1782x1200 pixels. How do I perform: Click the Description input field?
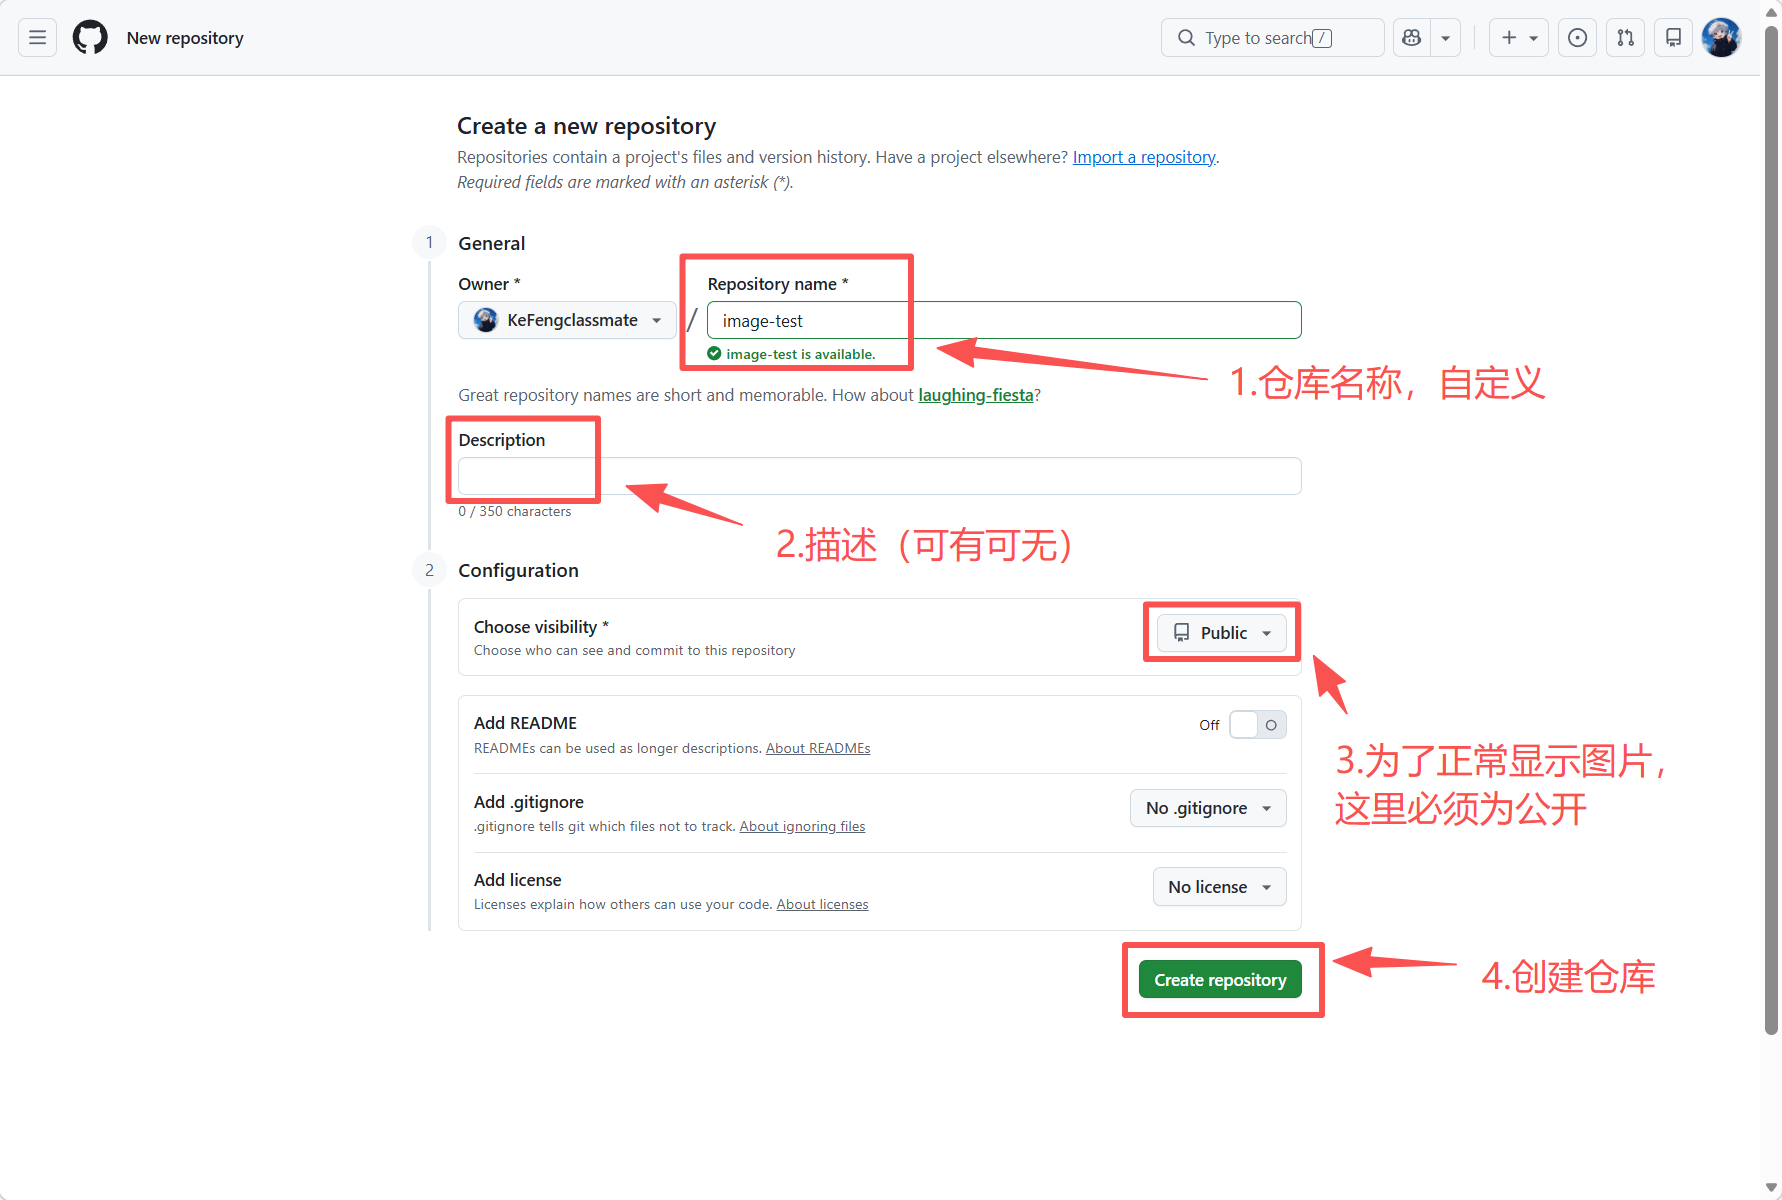click(x=879, y=476)
